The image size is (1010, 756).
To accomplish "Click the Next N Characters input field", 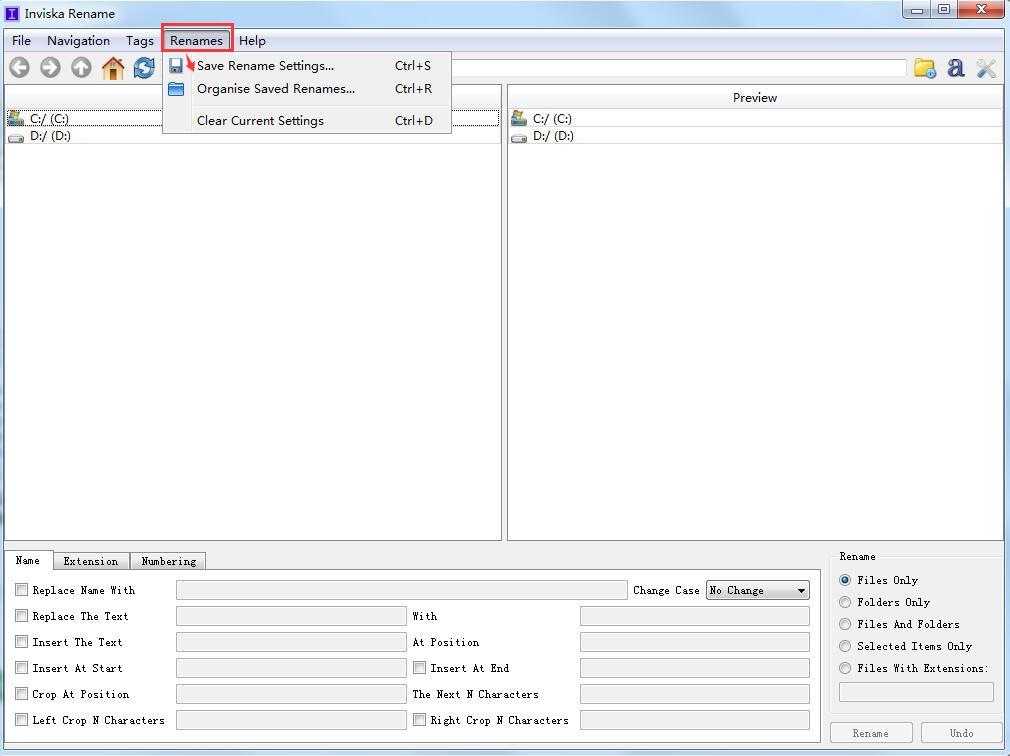I will pos(694,694).
